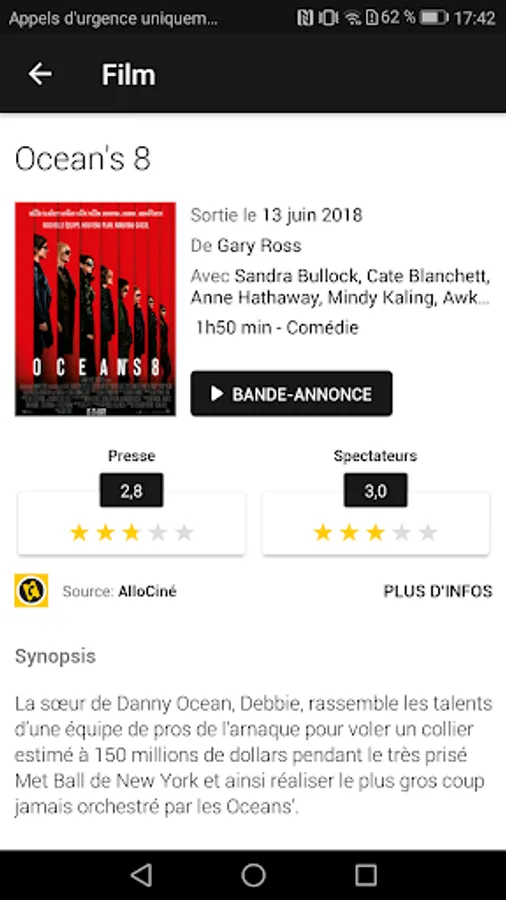The image size is (506, 900).
Task: Play the Bande-Annonce trailer
Action: point(291,393)
